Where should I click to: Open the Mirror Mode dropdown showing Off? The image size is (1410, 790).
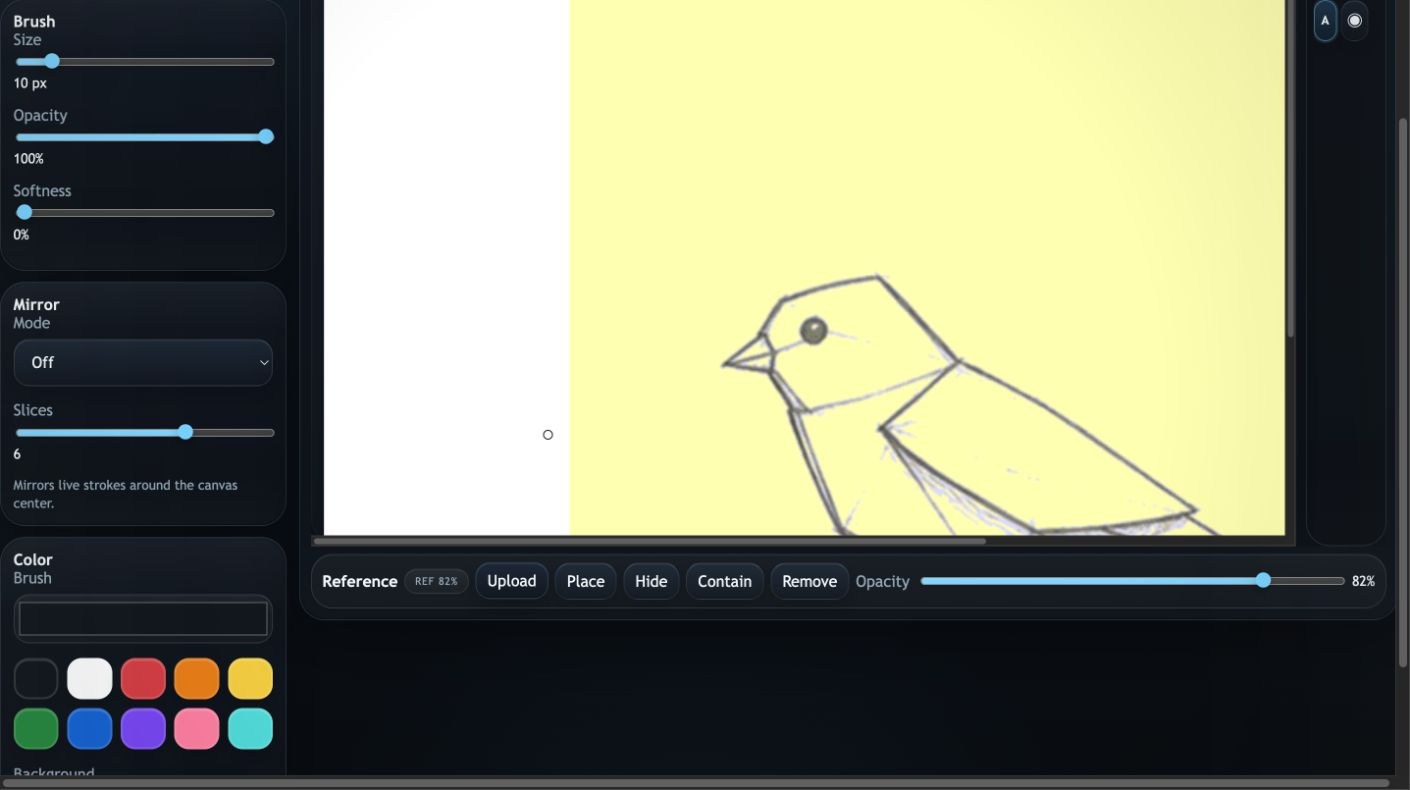pyautogui.click(x=143, y=362)
